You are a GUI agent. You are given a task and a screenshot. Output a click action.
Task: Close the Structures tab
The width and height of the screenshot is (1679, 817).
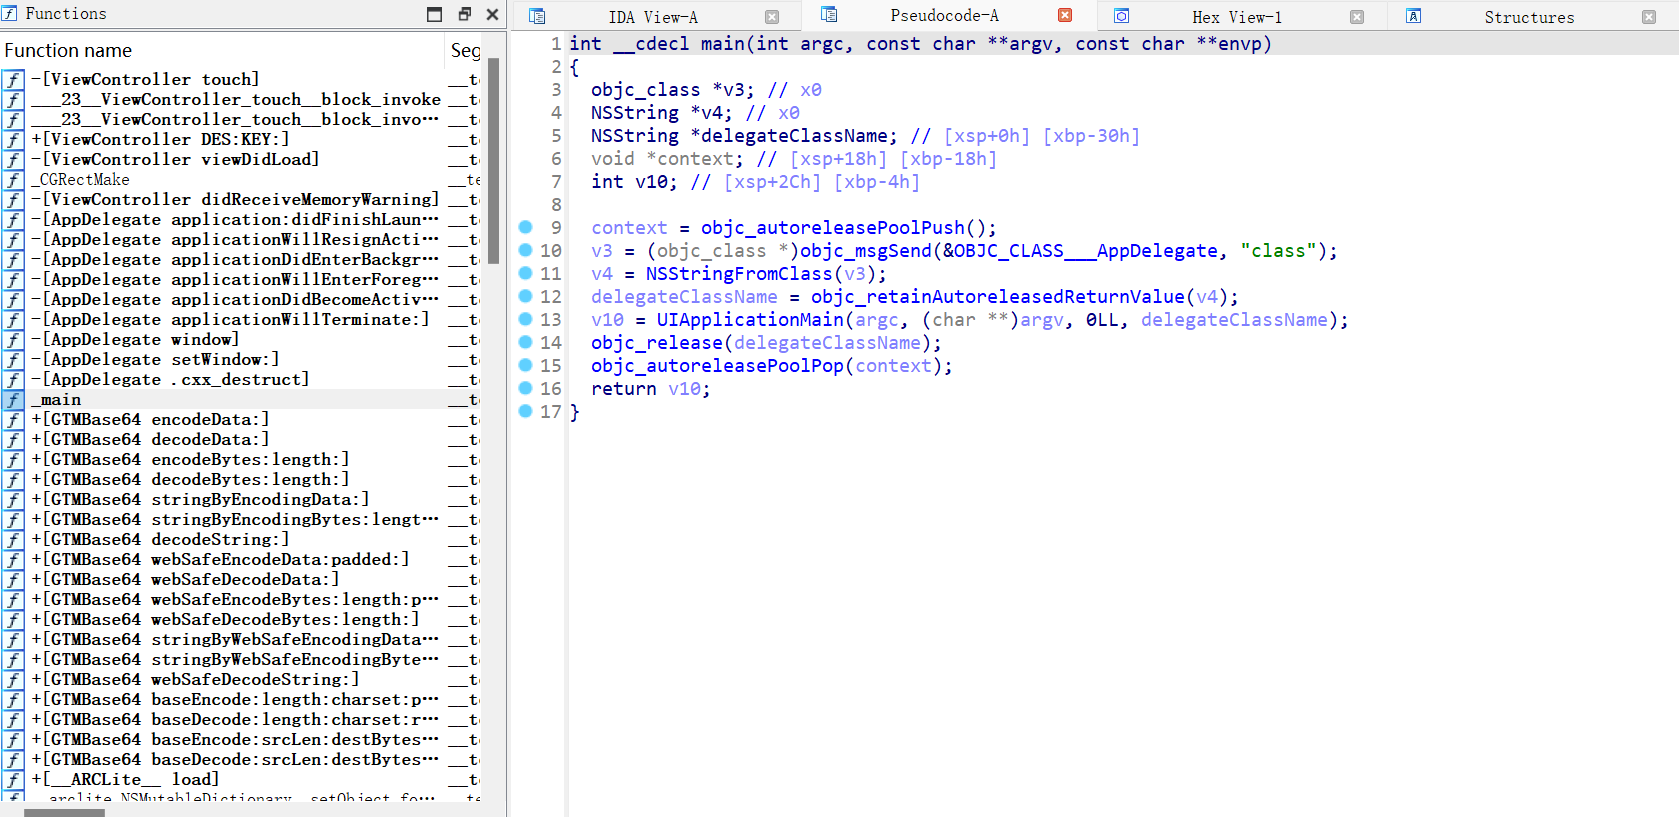1649,17
